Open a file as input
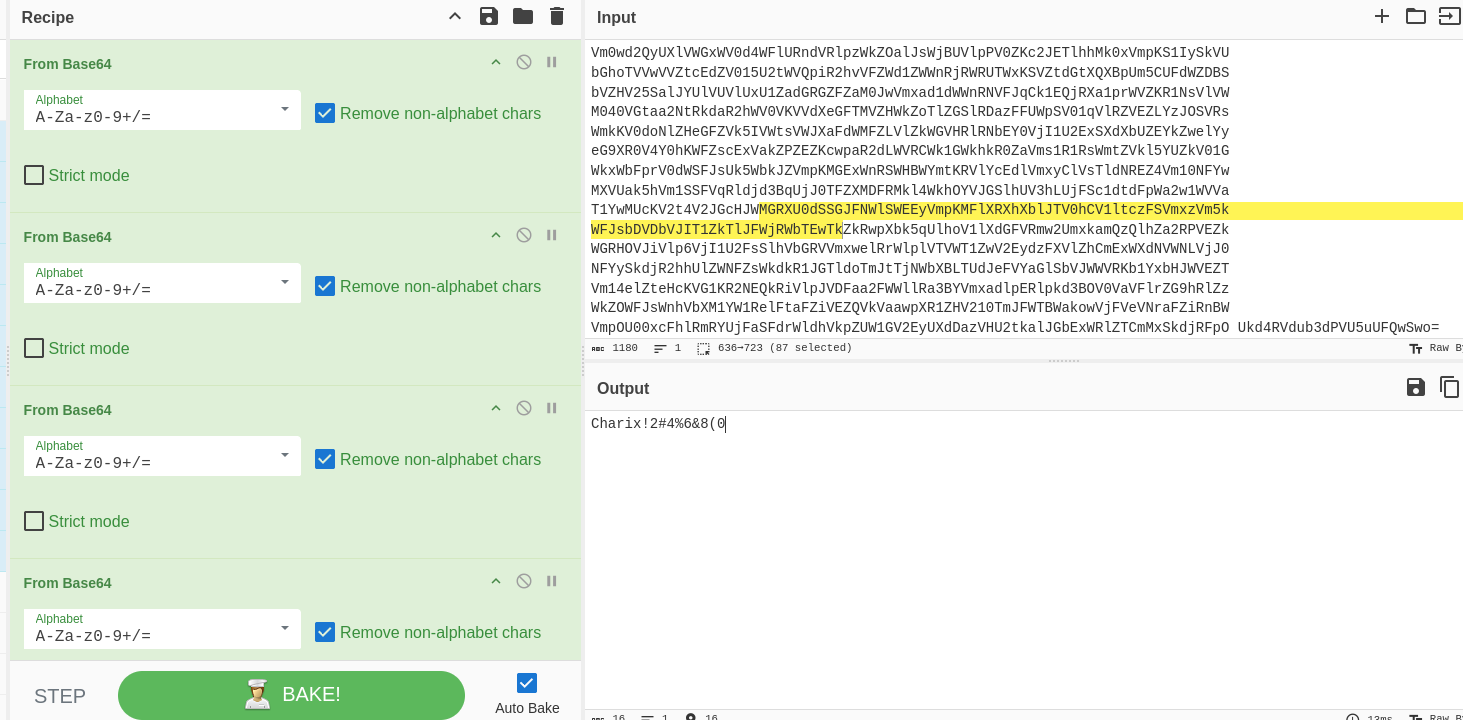Screen dimensions: 1463x720 pos(1449,16)
